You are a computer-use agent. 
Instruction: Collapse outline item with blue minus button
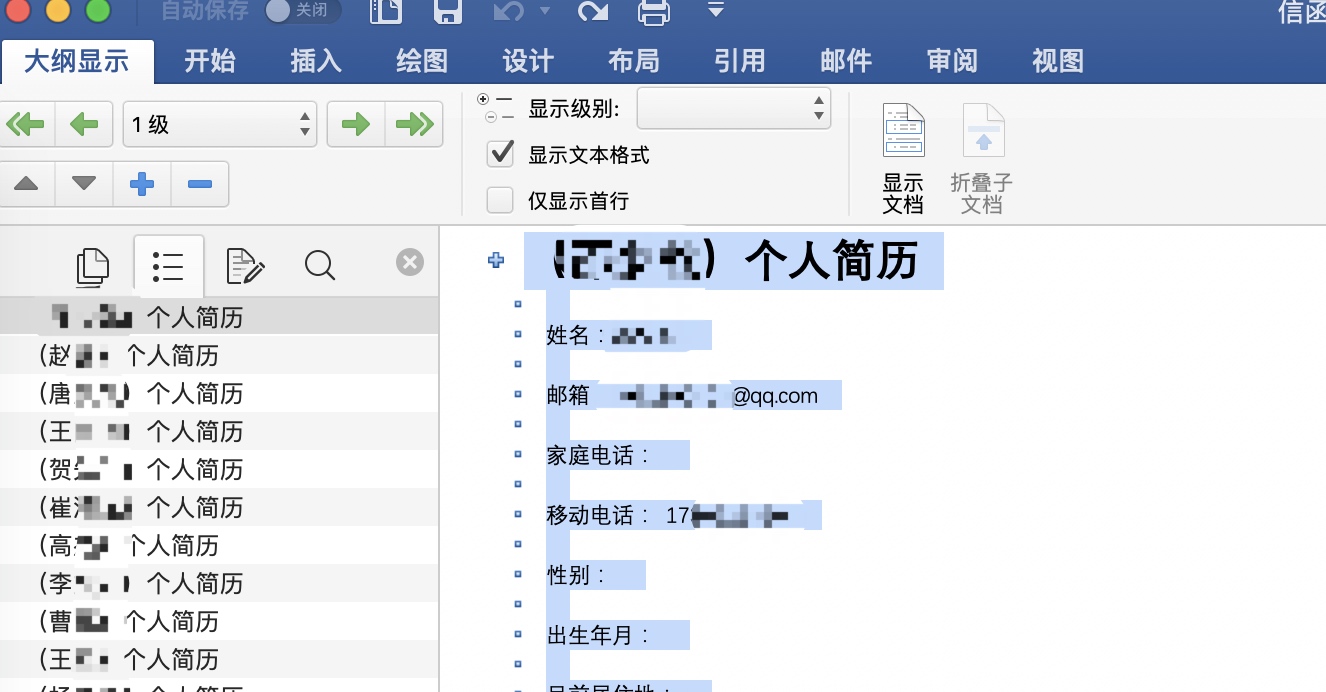200,184
